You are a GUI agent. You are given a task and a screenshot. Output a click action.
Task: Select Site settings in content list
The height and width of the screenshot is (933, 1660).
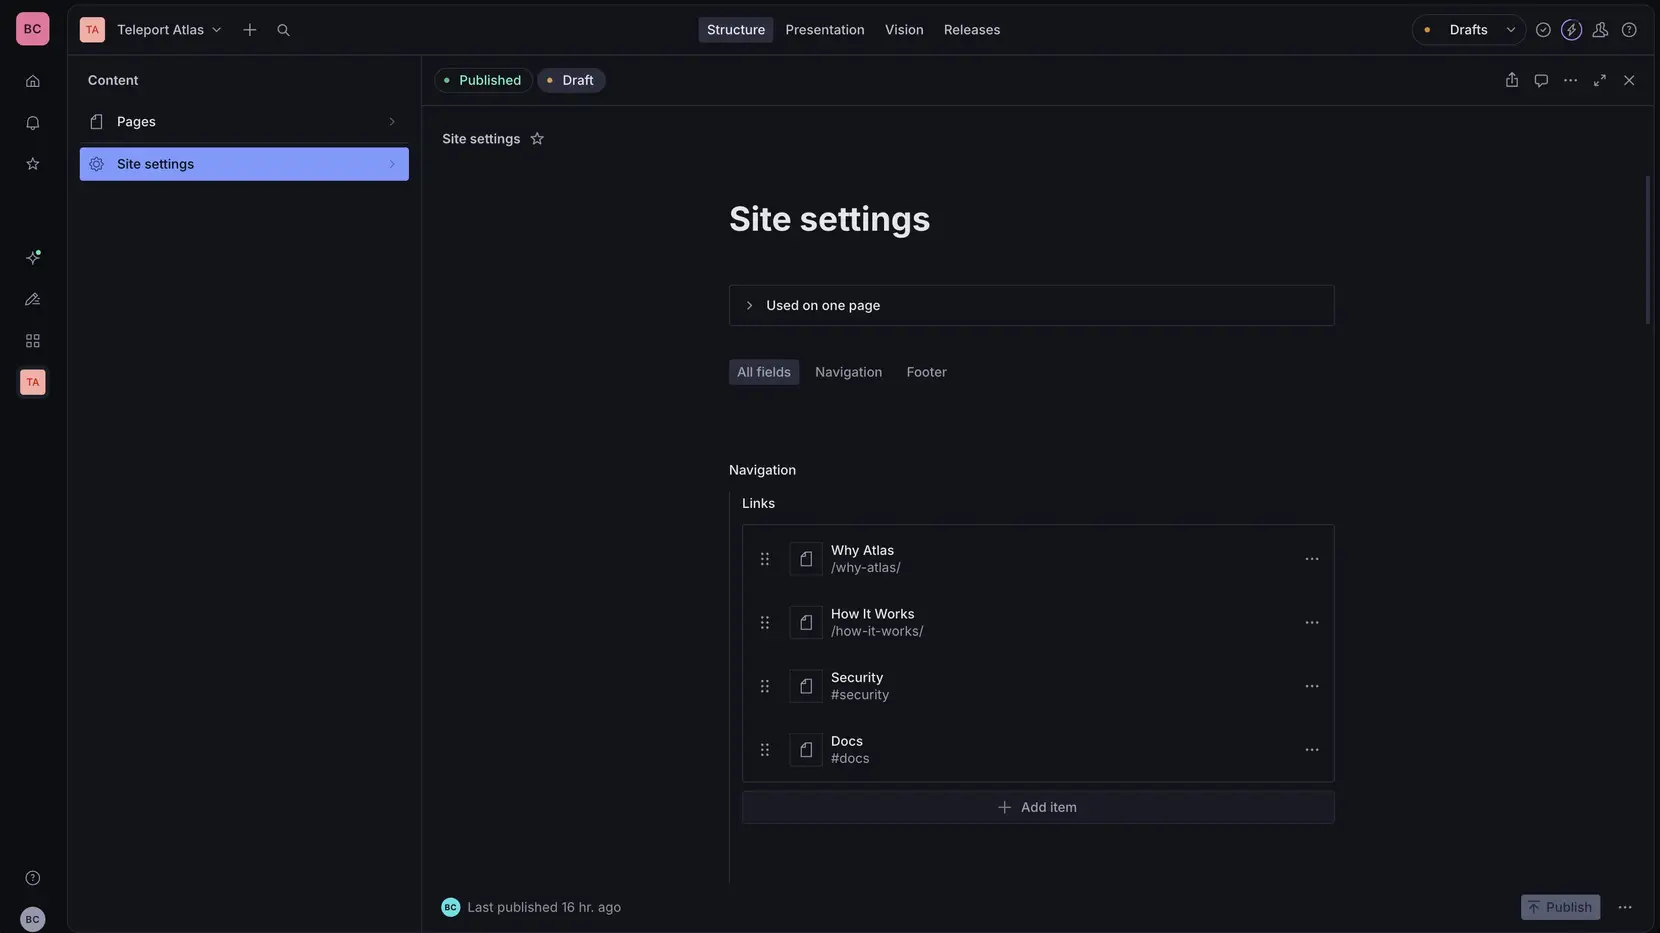pyautogui.click(x=244, y=164)
